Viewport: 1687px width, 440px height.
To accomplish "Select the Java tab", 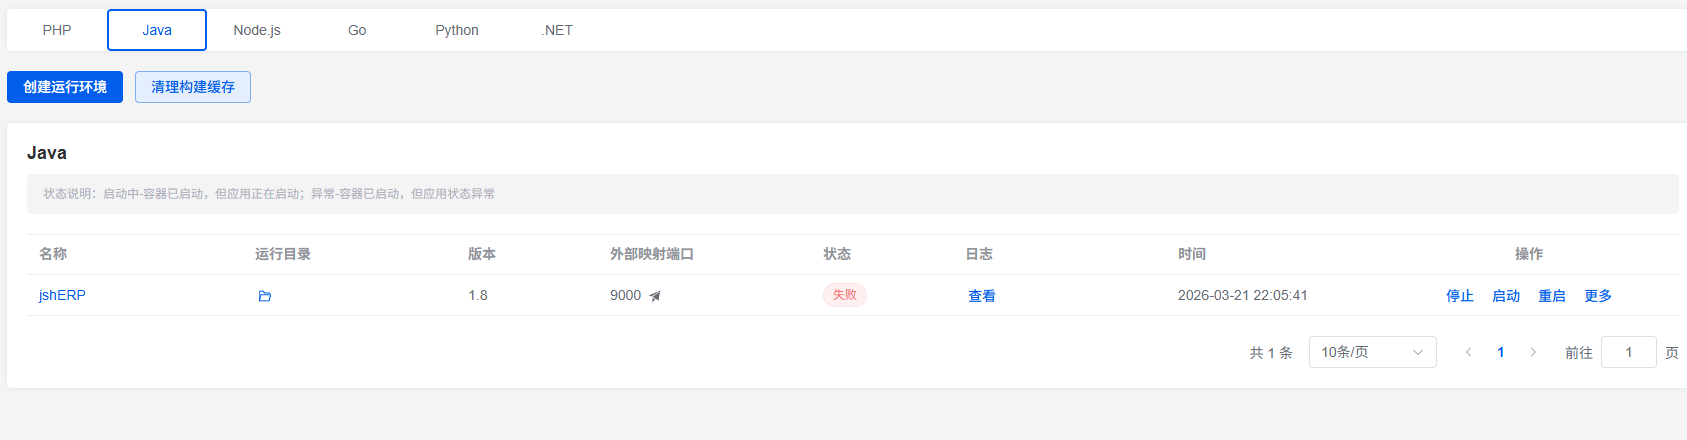I will click(x=157, y=30).
